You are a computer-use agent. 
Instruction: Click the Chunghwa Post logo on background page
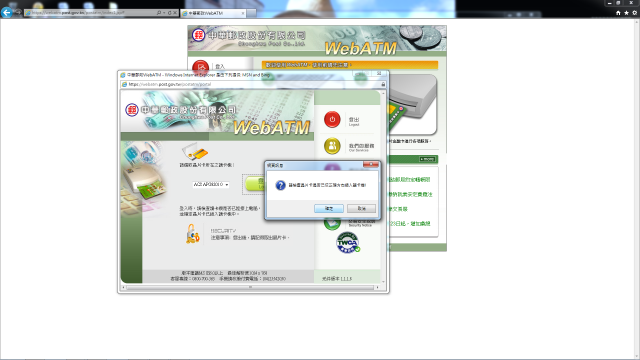tap(198, 35)
